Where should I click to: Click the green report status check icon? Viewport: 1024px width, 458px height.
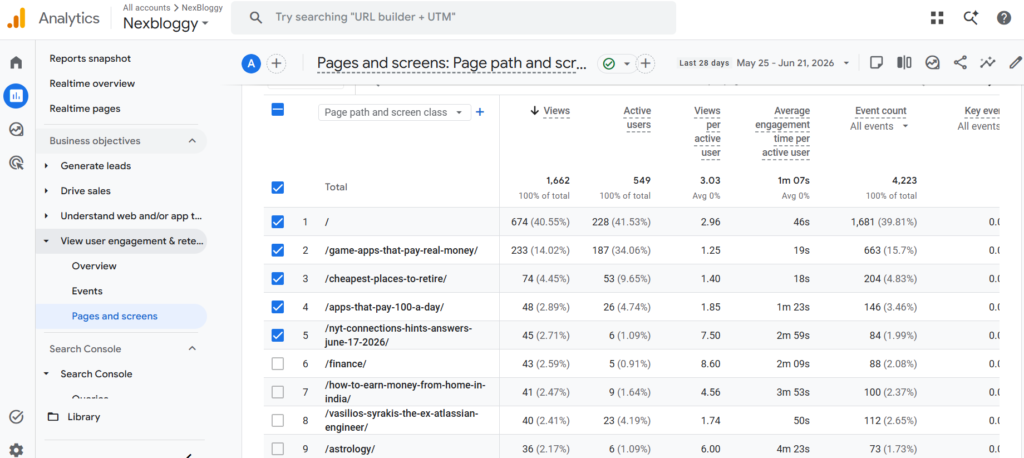tap(609, 63)
